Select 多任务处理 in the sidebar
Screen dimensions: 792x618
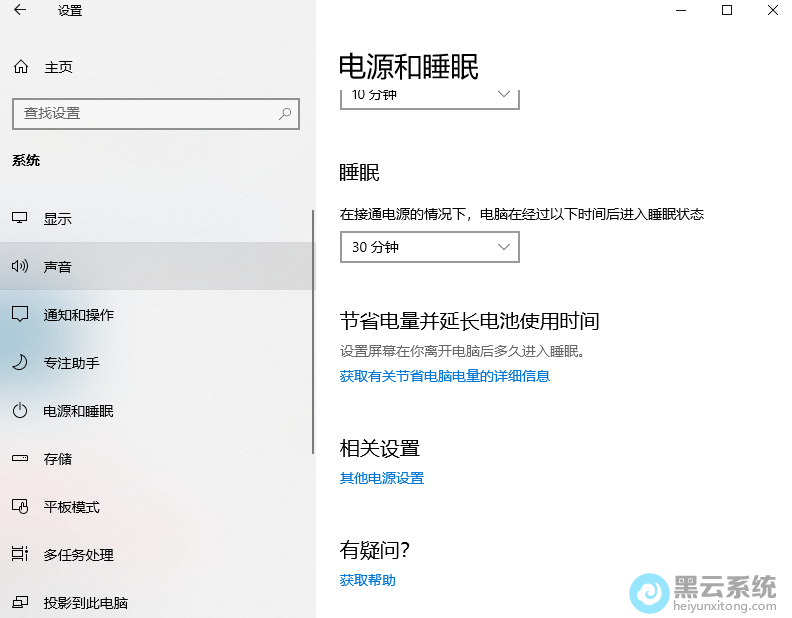click(x=78, y=555)
